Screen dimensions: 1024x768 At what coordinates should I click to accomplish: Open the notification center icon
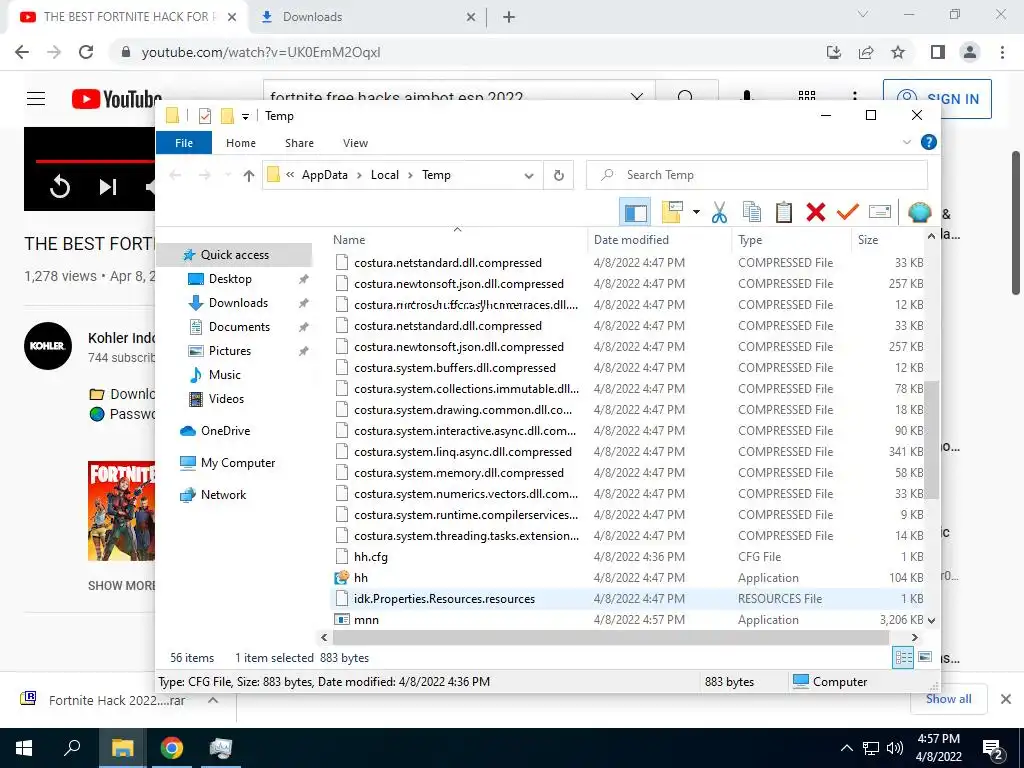tap(993, 749)
